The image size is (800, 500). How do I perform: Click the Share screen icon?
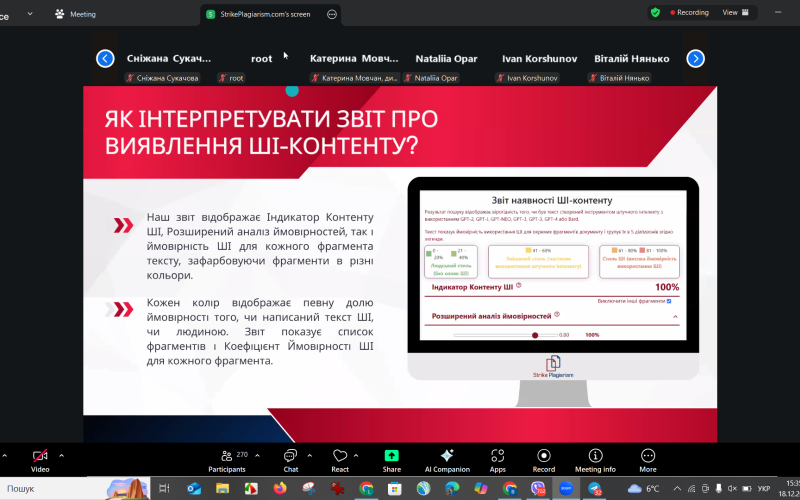[x=391, y=456]
